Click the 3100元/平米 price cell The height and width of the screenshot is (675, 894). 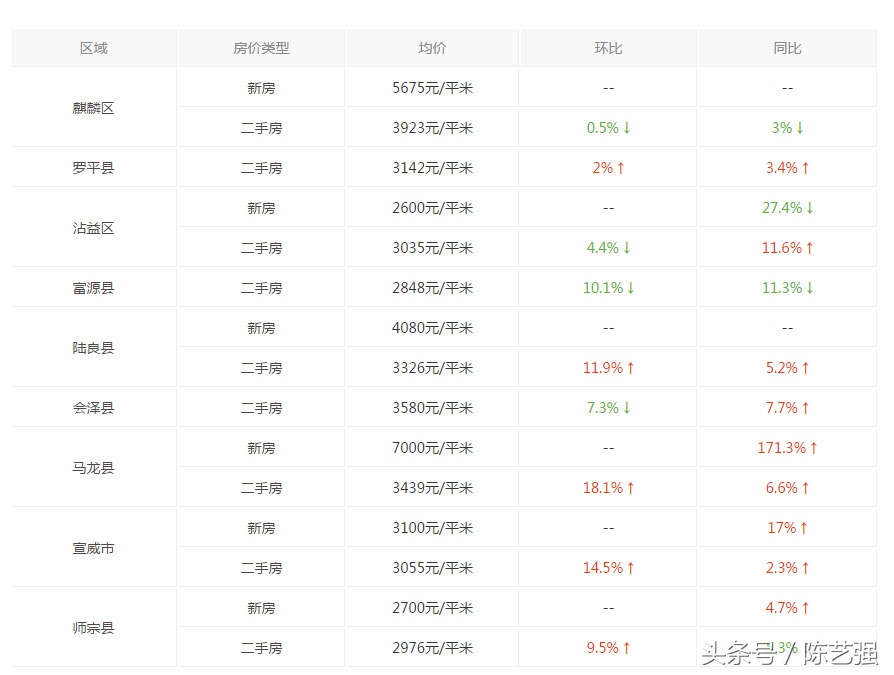click(432, 528)
